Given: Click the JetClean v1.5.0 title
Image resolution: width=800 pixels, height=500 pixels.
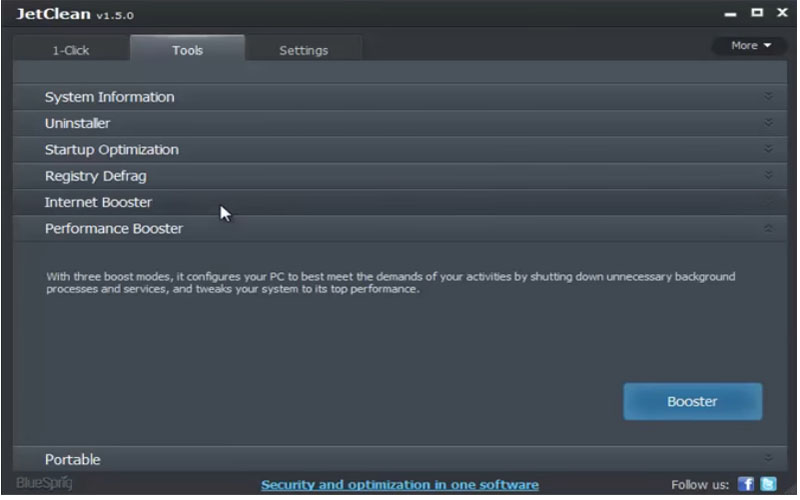Looking at the screenshot, I should point(75,14).
